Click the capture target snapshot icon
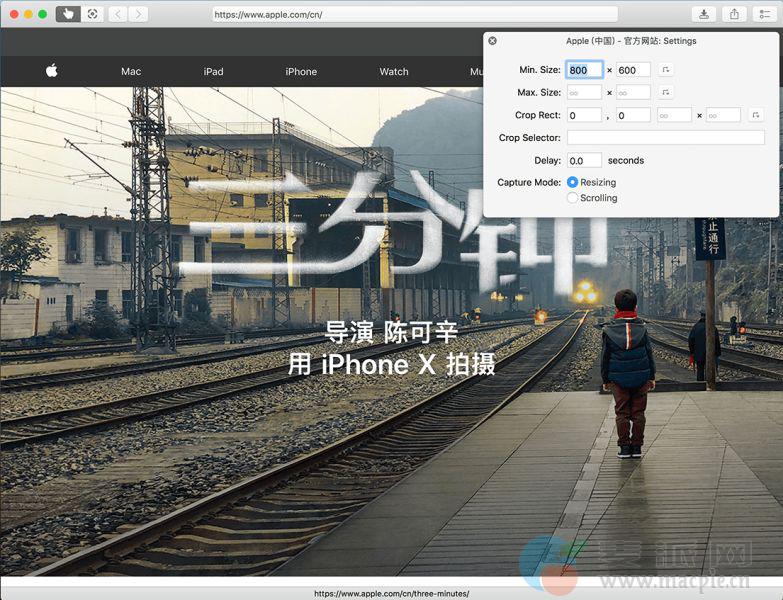783x600 pixels. 93,14
